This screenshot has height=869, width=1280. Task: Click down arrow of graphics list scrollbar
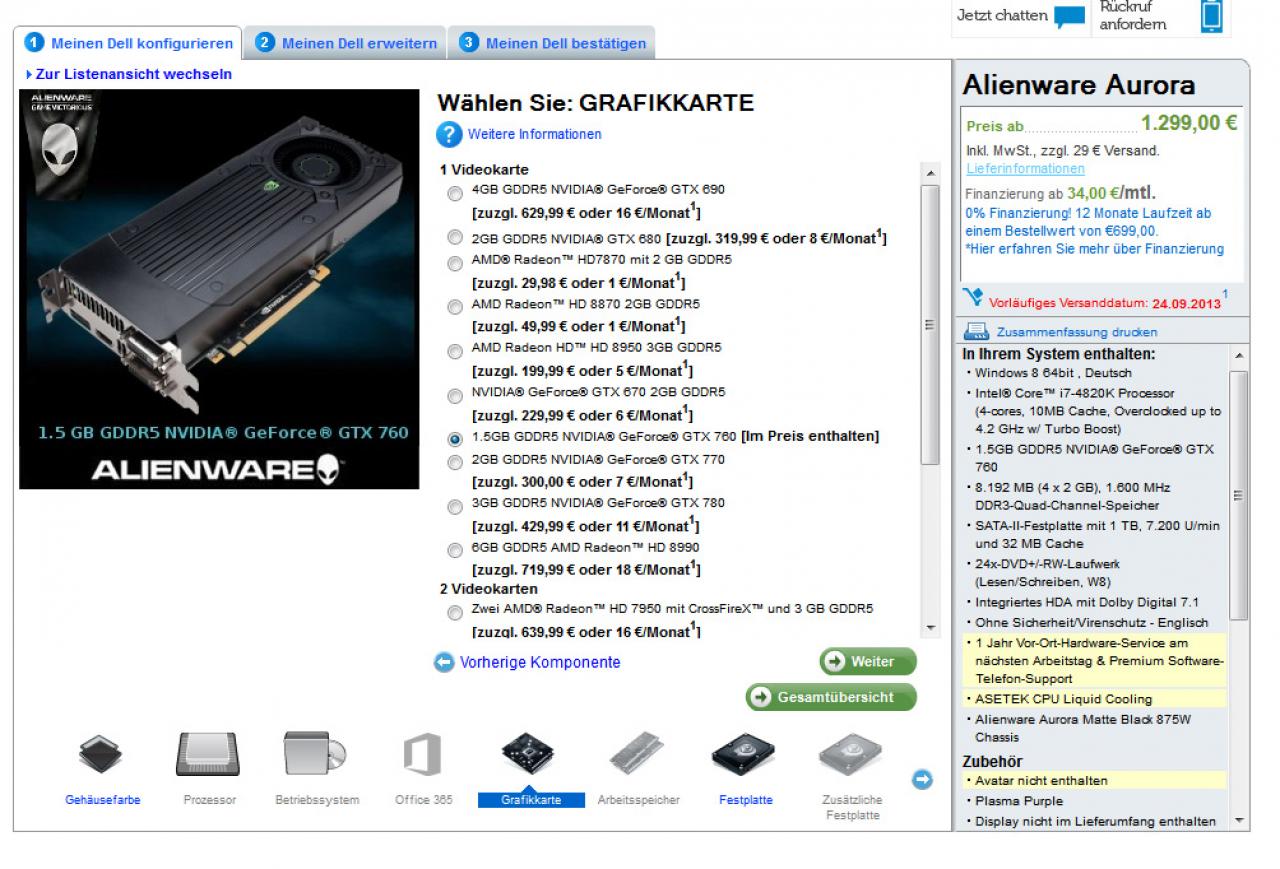[x=931, y=628]
